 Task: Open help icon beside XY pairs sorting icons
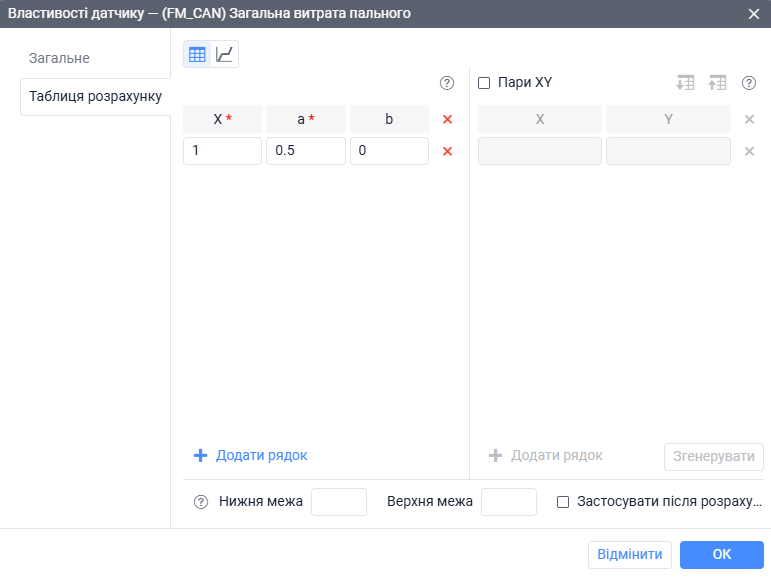pos(748,83)
